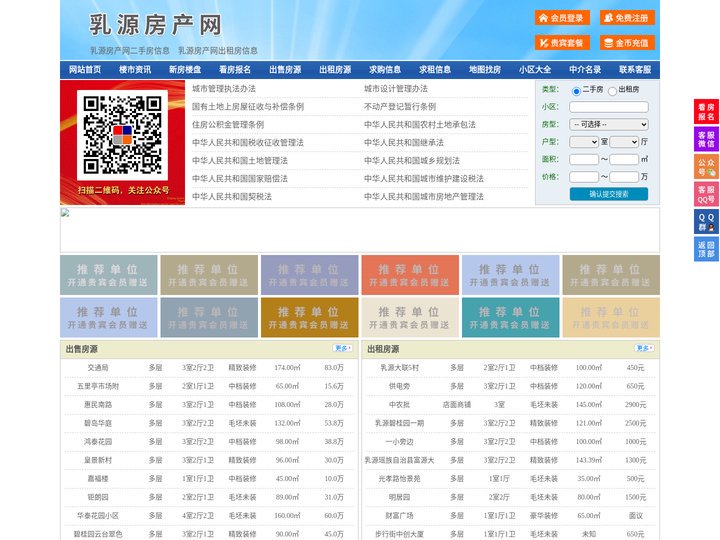Viewport: 720px width, 540px height.
Task: Open 出售房源 navigation item
Action: [x=285, y=70]
